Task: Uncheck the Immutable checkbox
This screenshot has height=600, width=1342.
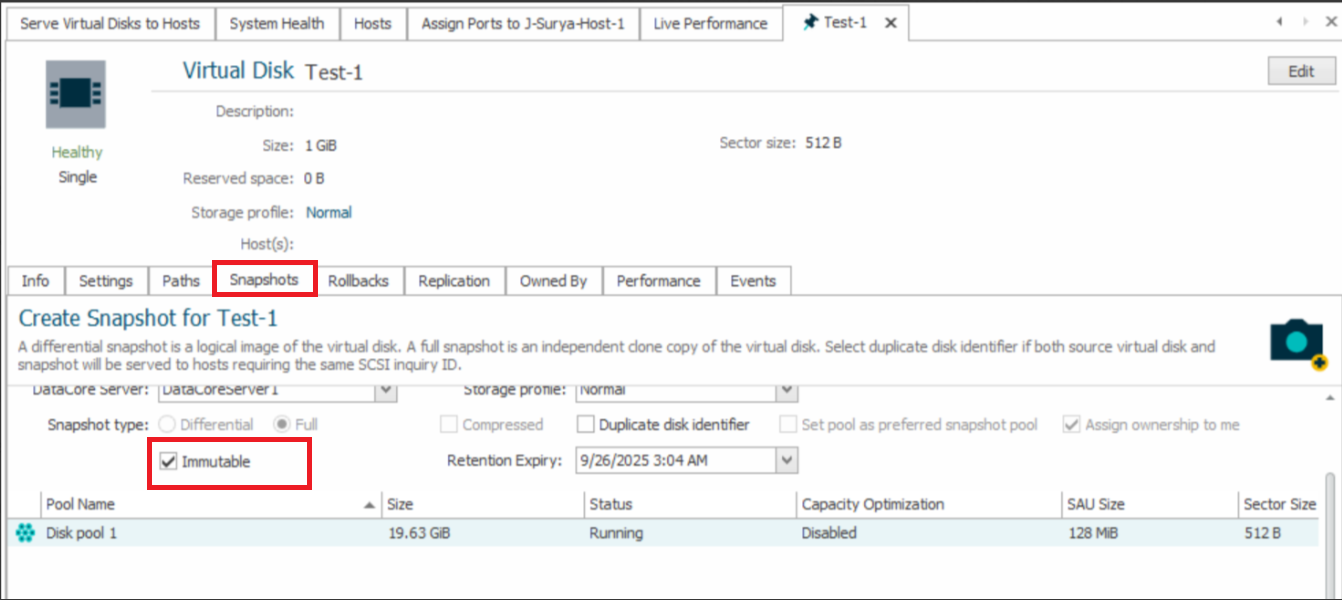Action: (169, 462)
